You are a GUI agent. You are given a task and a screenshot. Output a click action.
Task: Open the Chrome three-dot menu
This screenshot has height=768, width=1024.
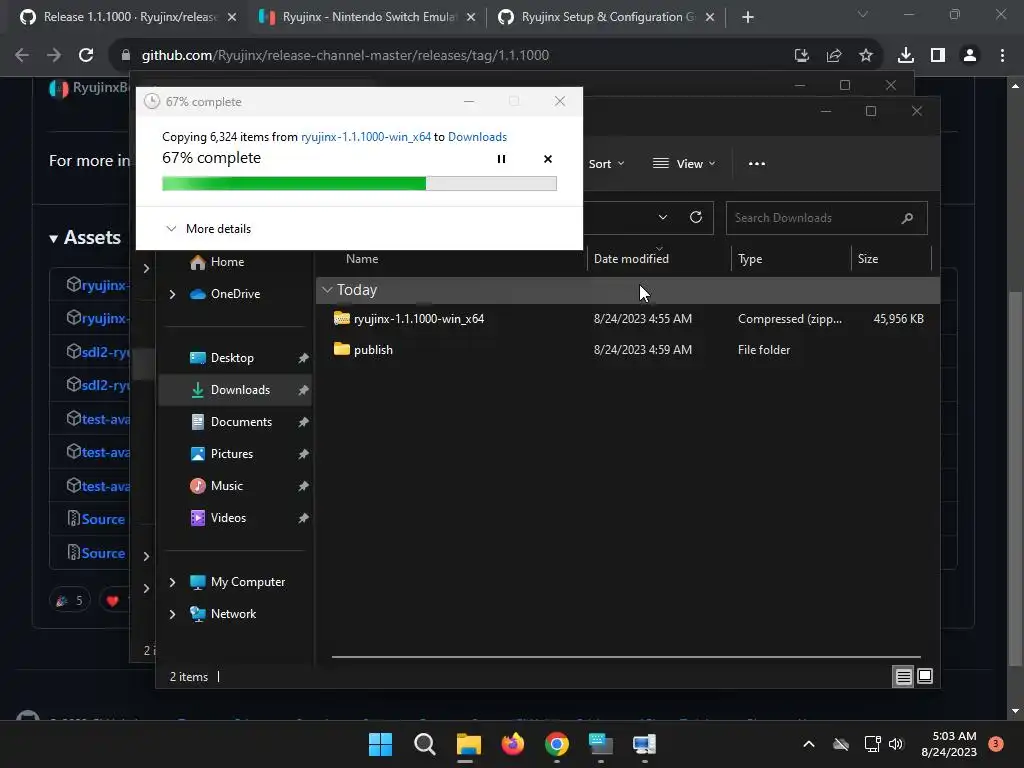point(1002,56)
